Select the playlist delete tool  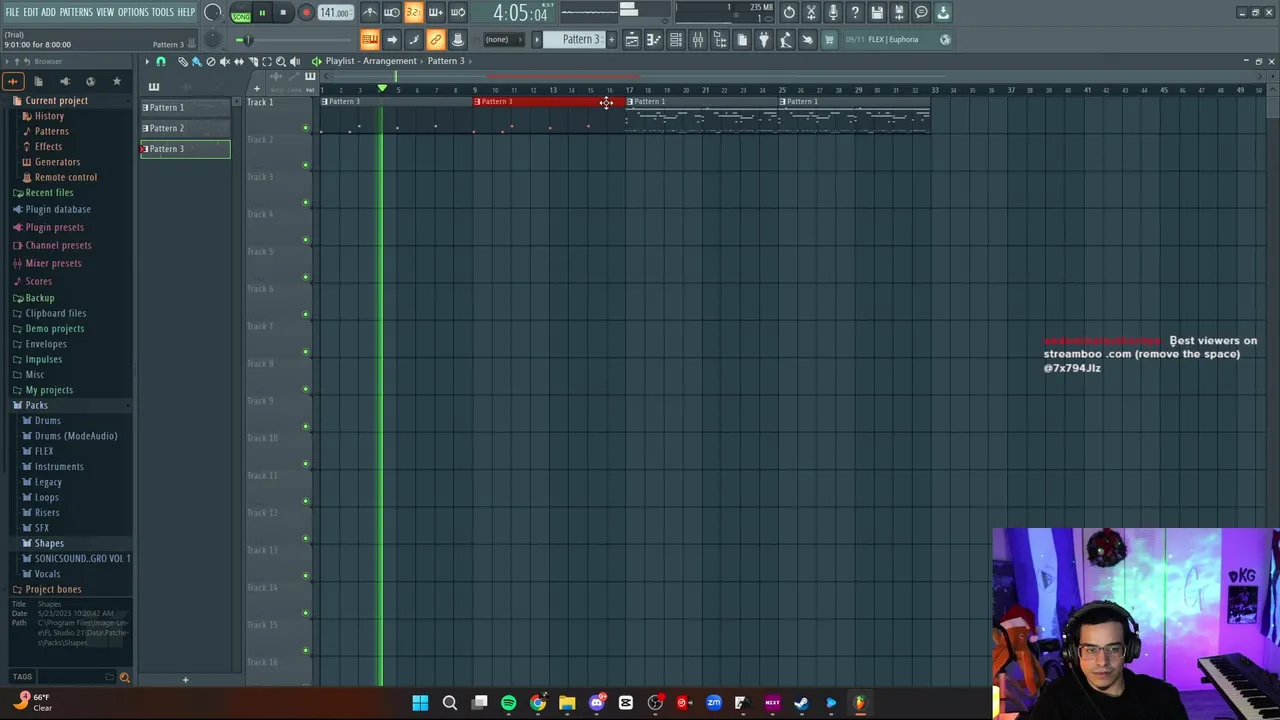coord(210,62)
